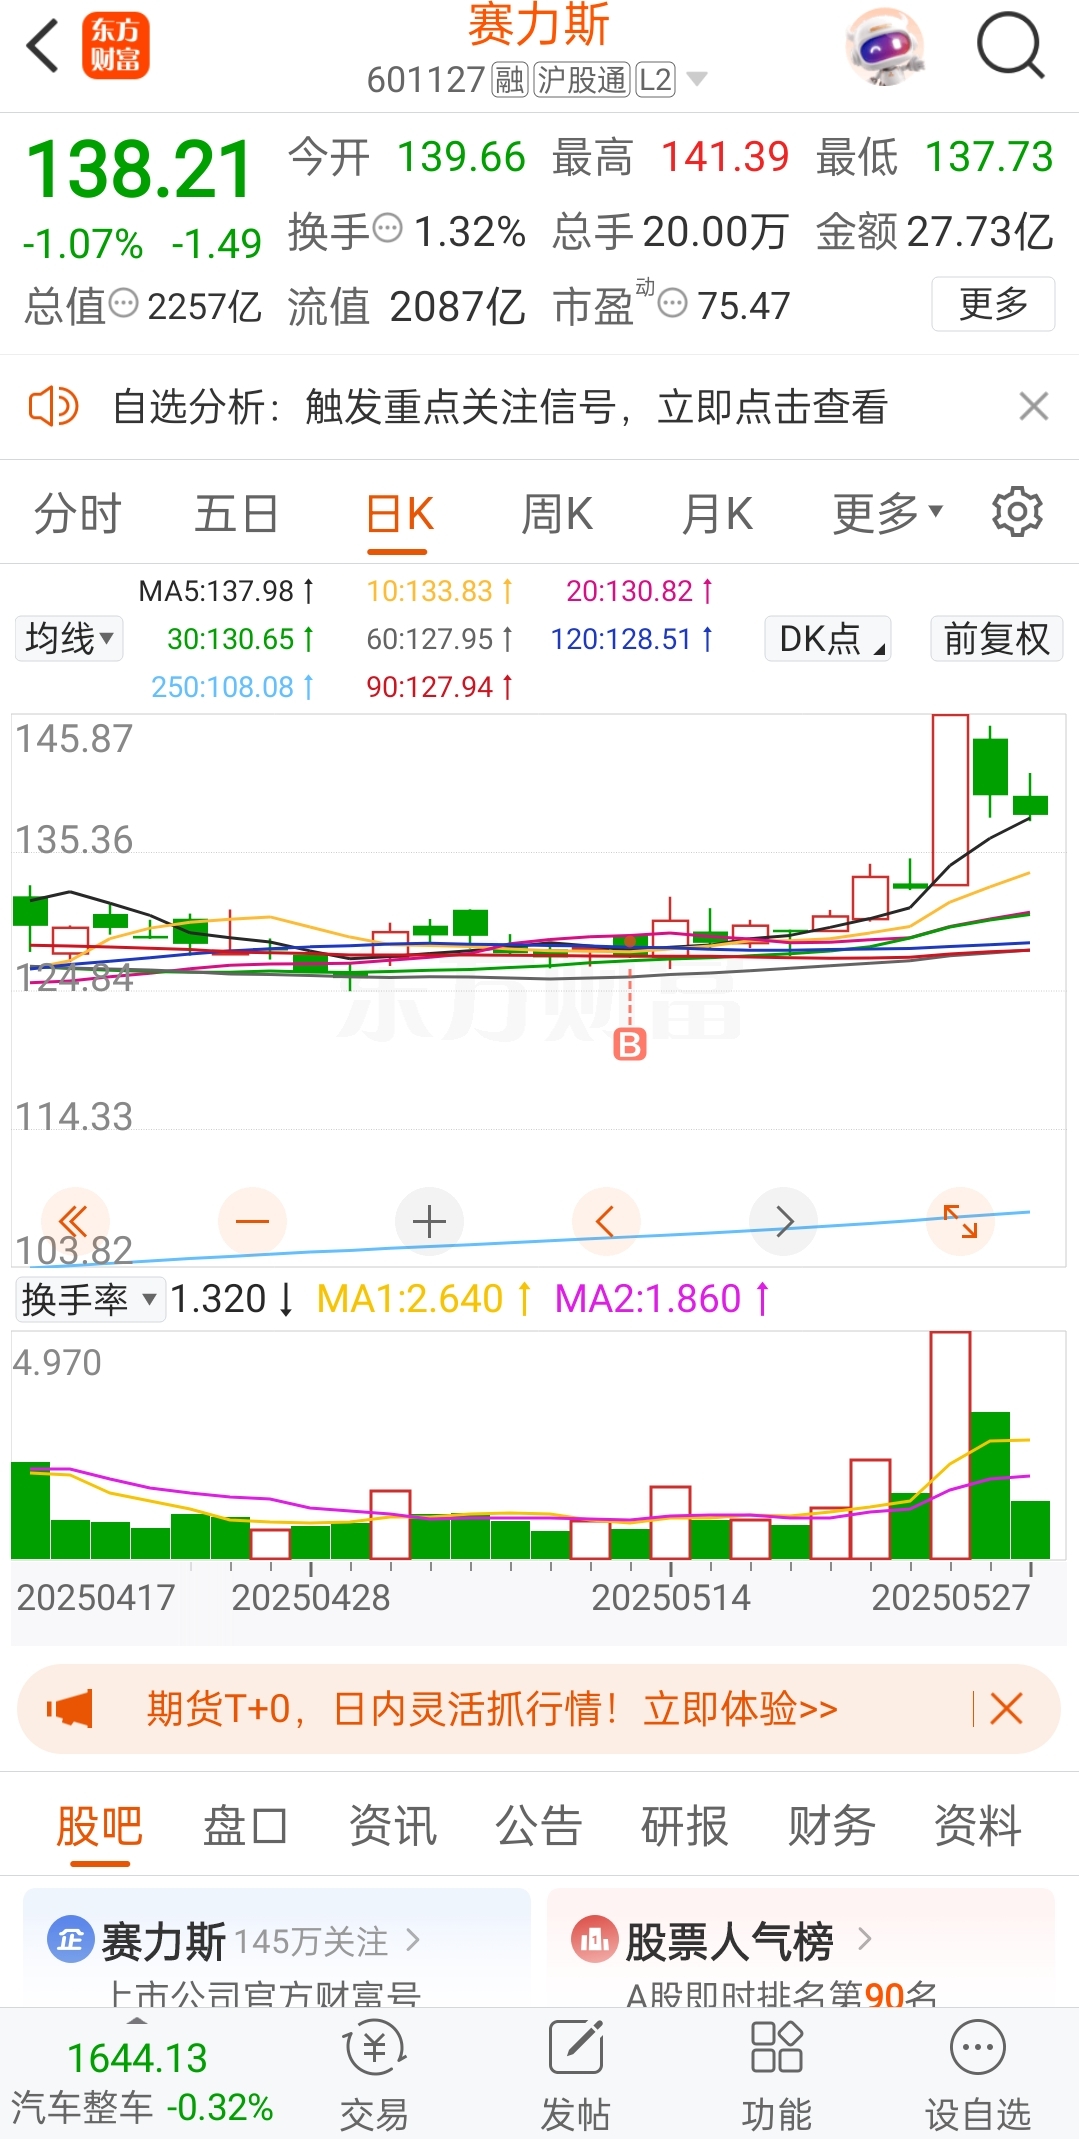Expand stock selector arrow beside L2
Viewport: 1079px width, 2139px height.
(x=697, y=79)
